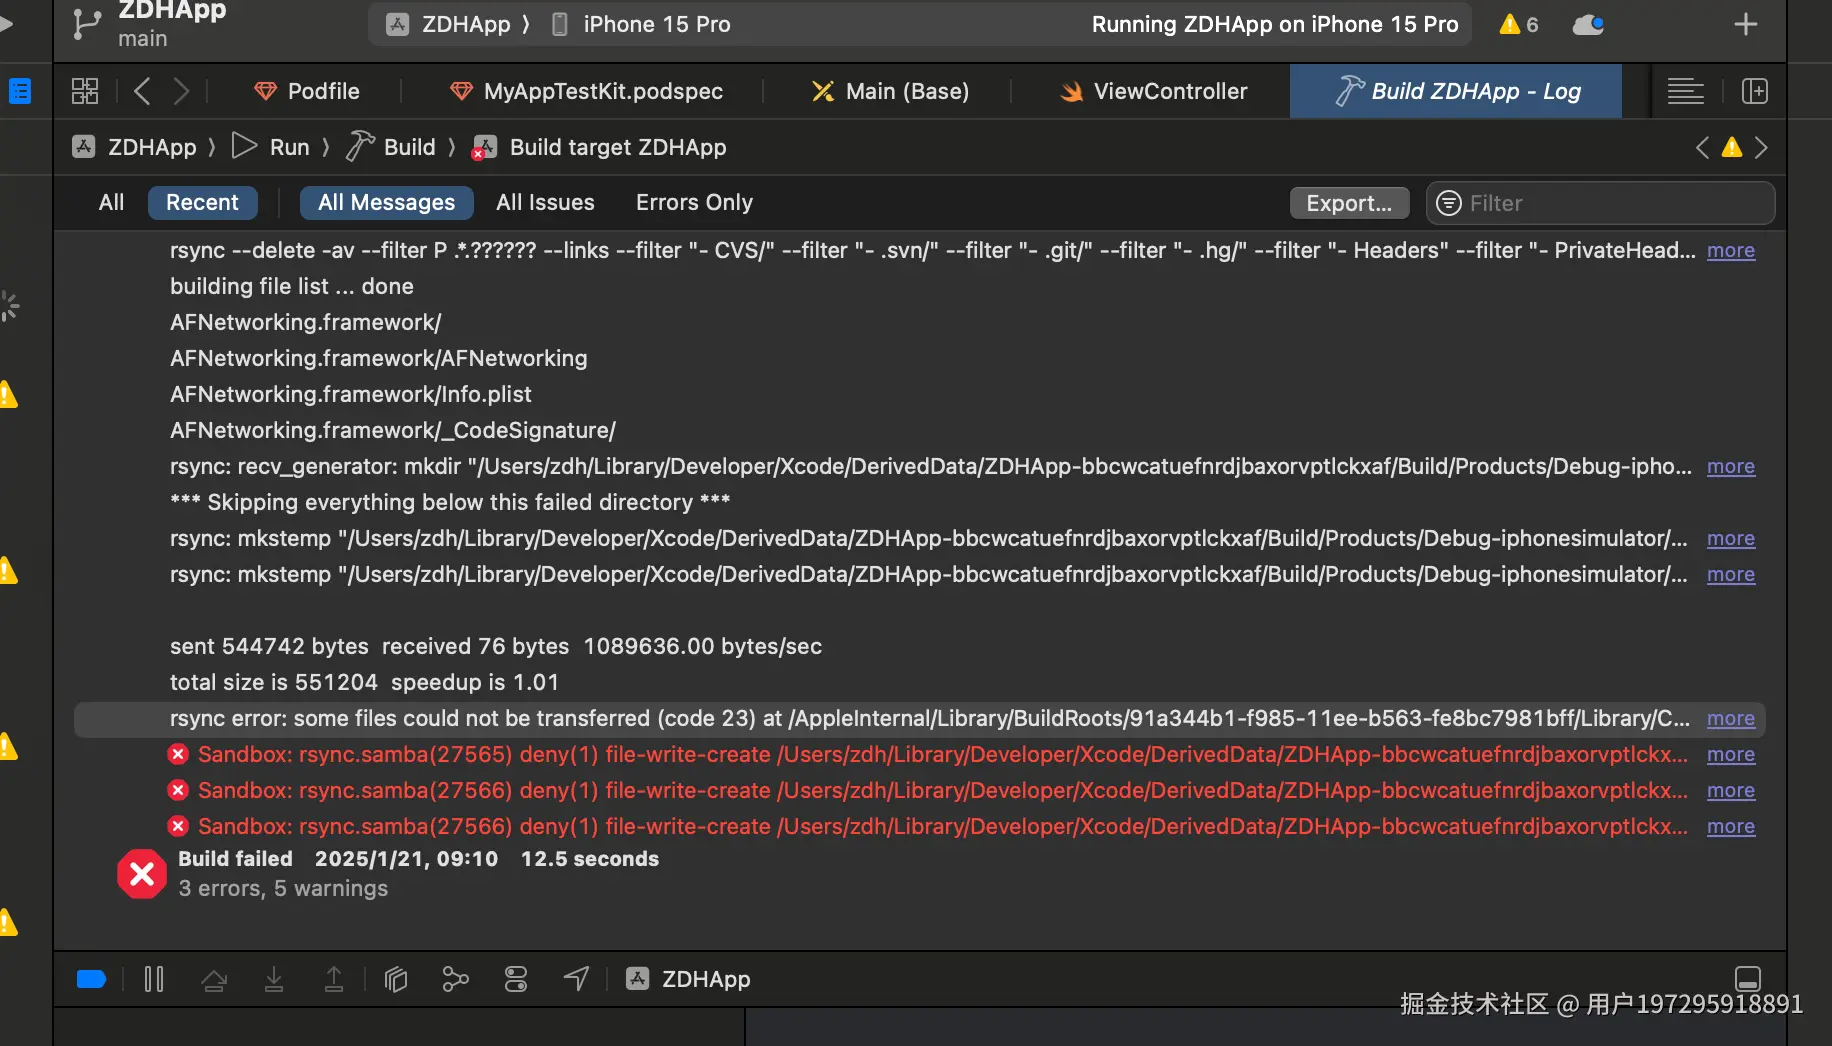Switch to MyAppTestKit.podspec tab
The image size is (1832, 1046).
[x=587, y=91]
